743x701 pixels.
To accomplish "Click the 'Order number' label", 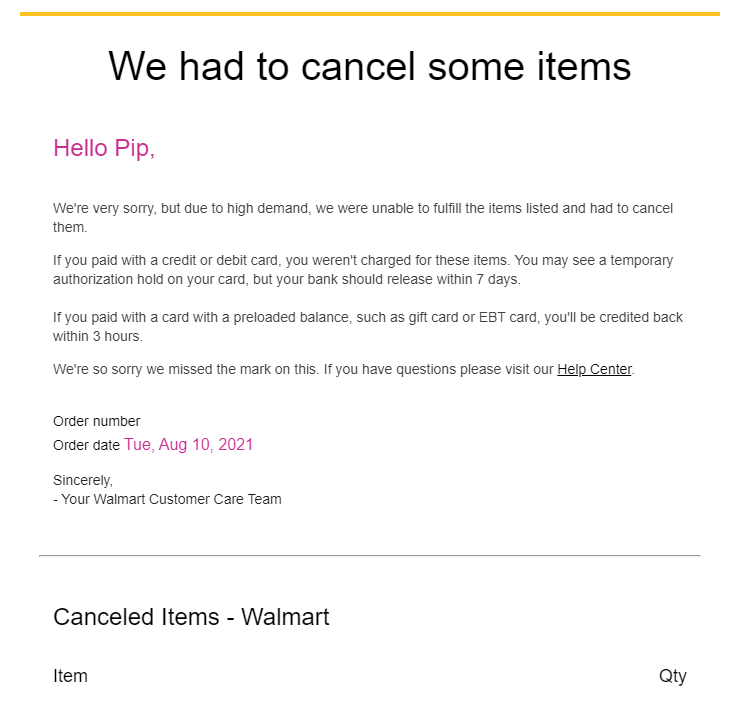I will pos(97,421).
